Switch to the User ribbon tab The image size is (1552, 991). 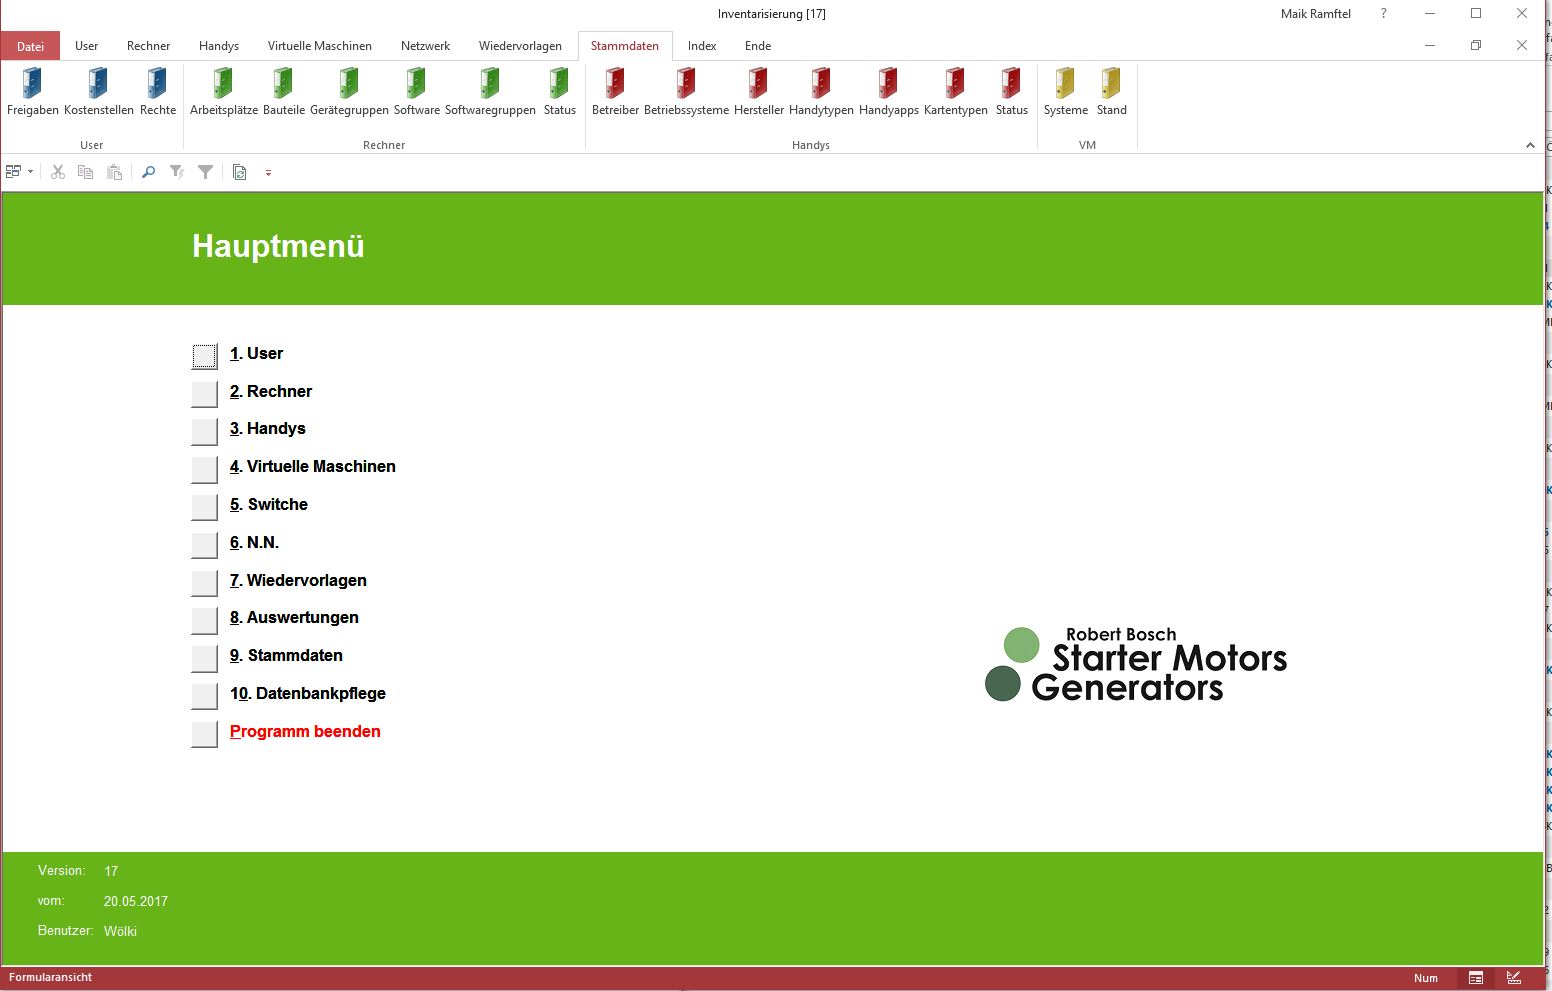pos(86,46)
